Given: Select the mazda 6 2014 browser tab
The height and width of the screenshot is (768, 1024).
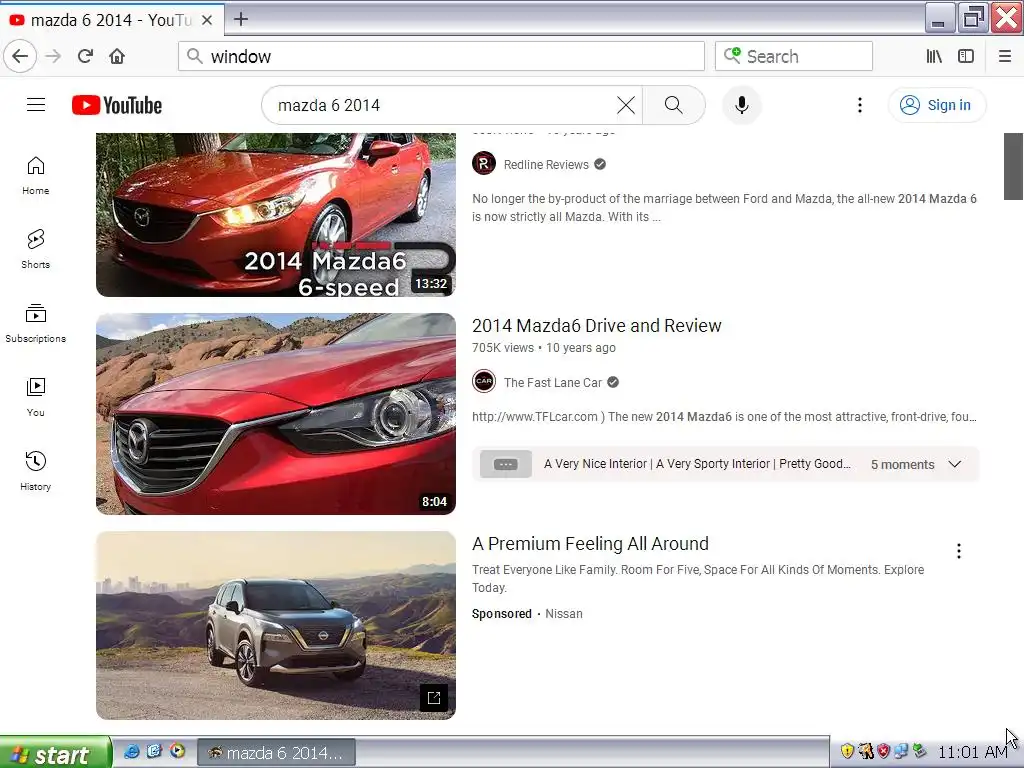Looking at the screenshot, I should click(x=111, y=20).
